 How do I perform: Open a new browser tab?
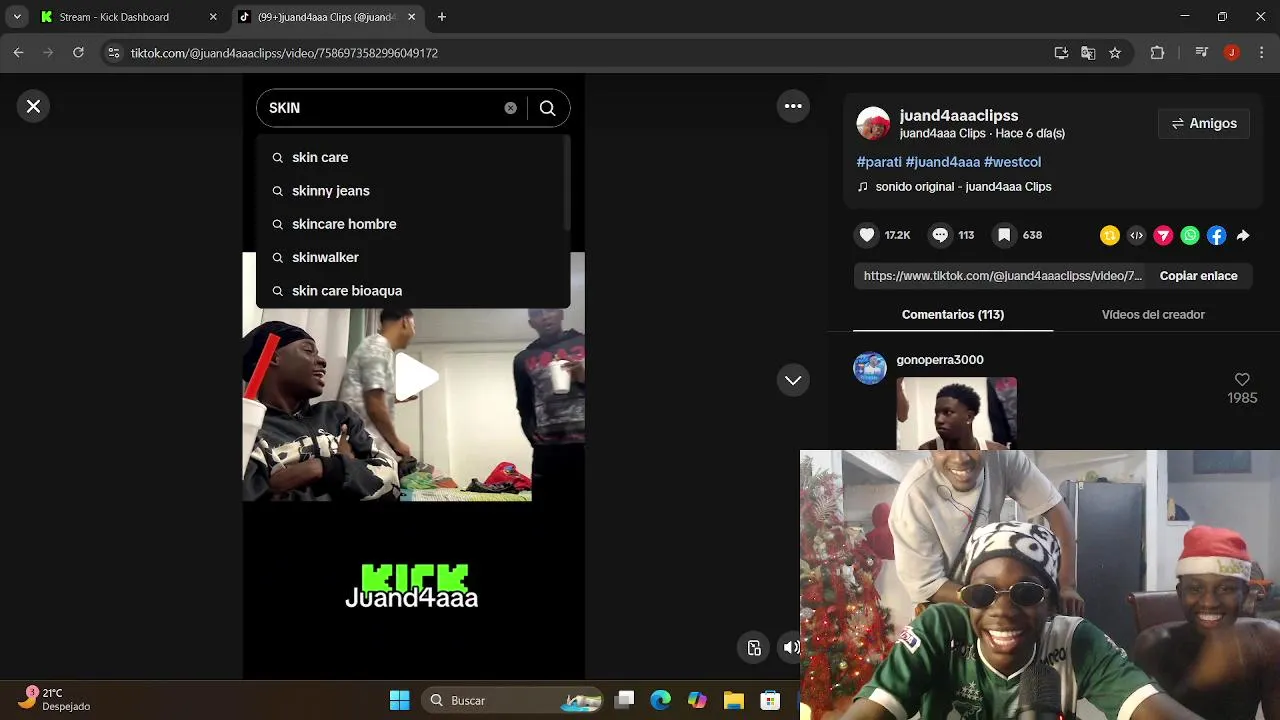point(442,17)
